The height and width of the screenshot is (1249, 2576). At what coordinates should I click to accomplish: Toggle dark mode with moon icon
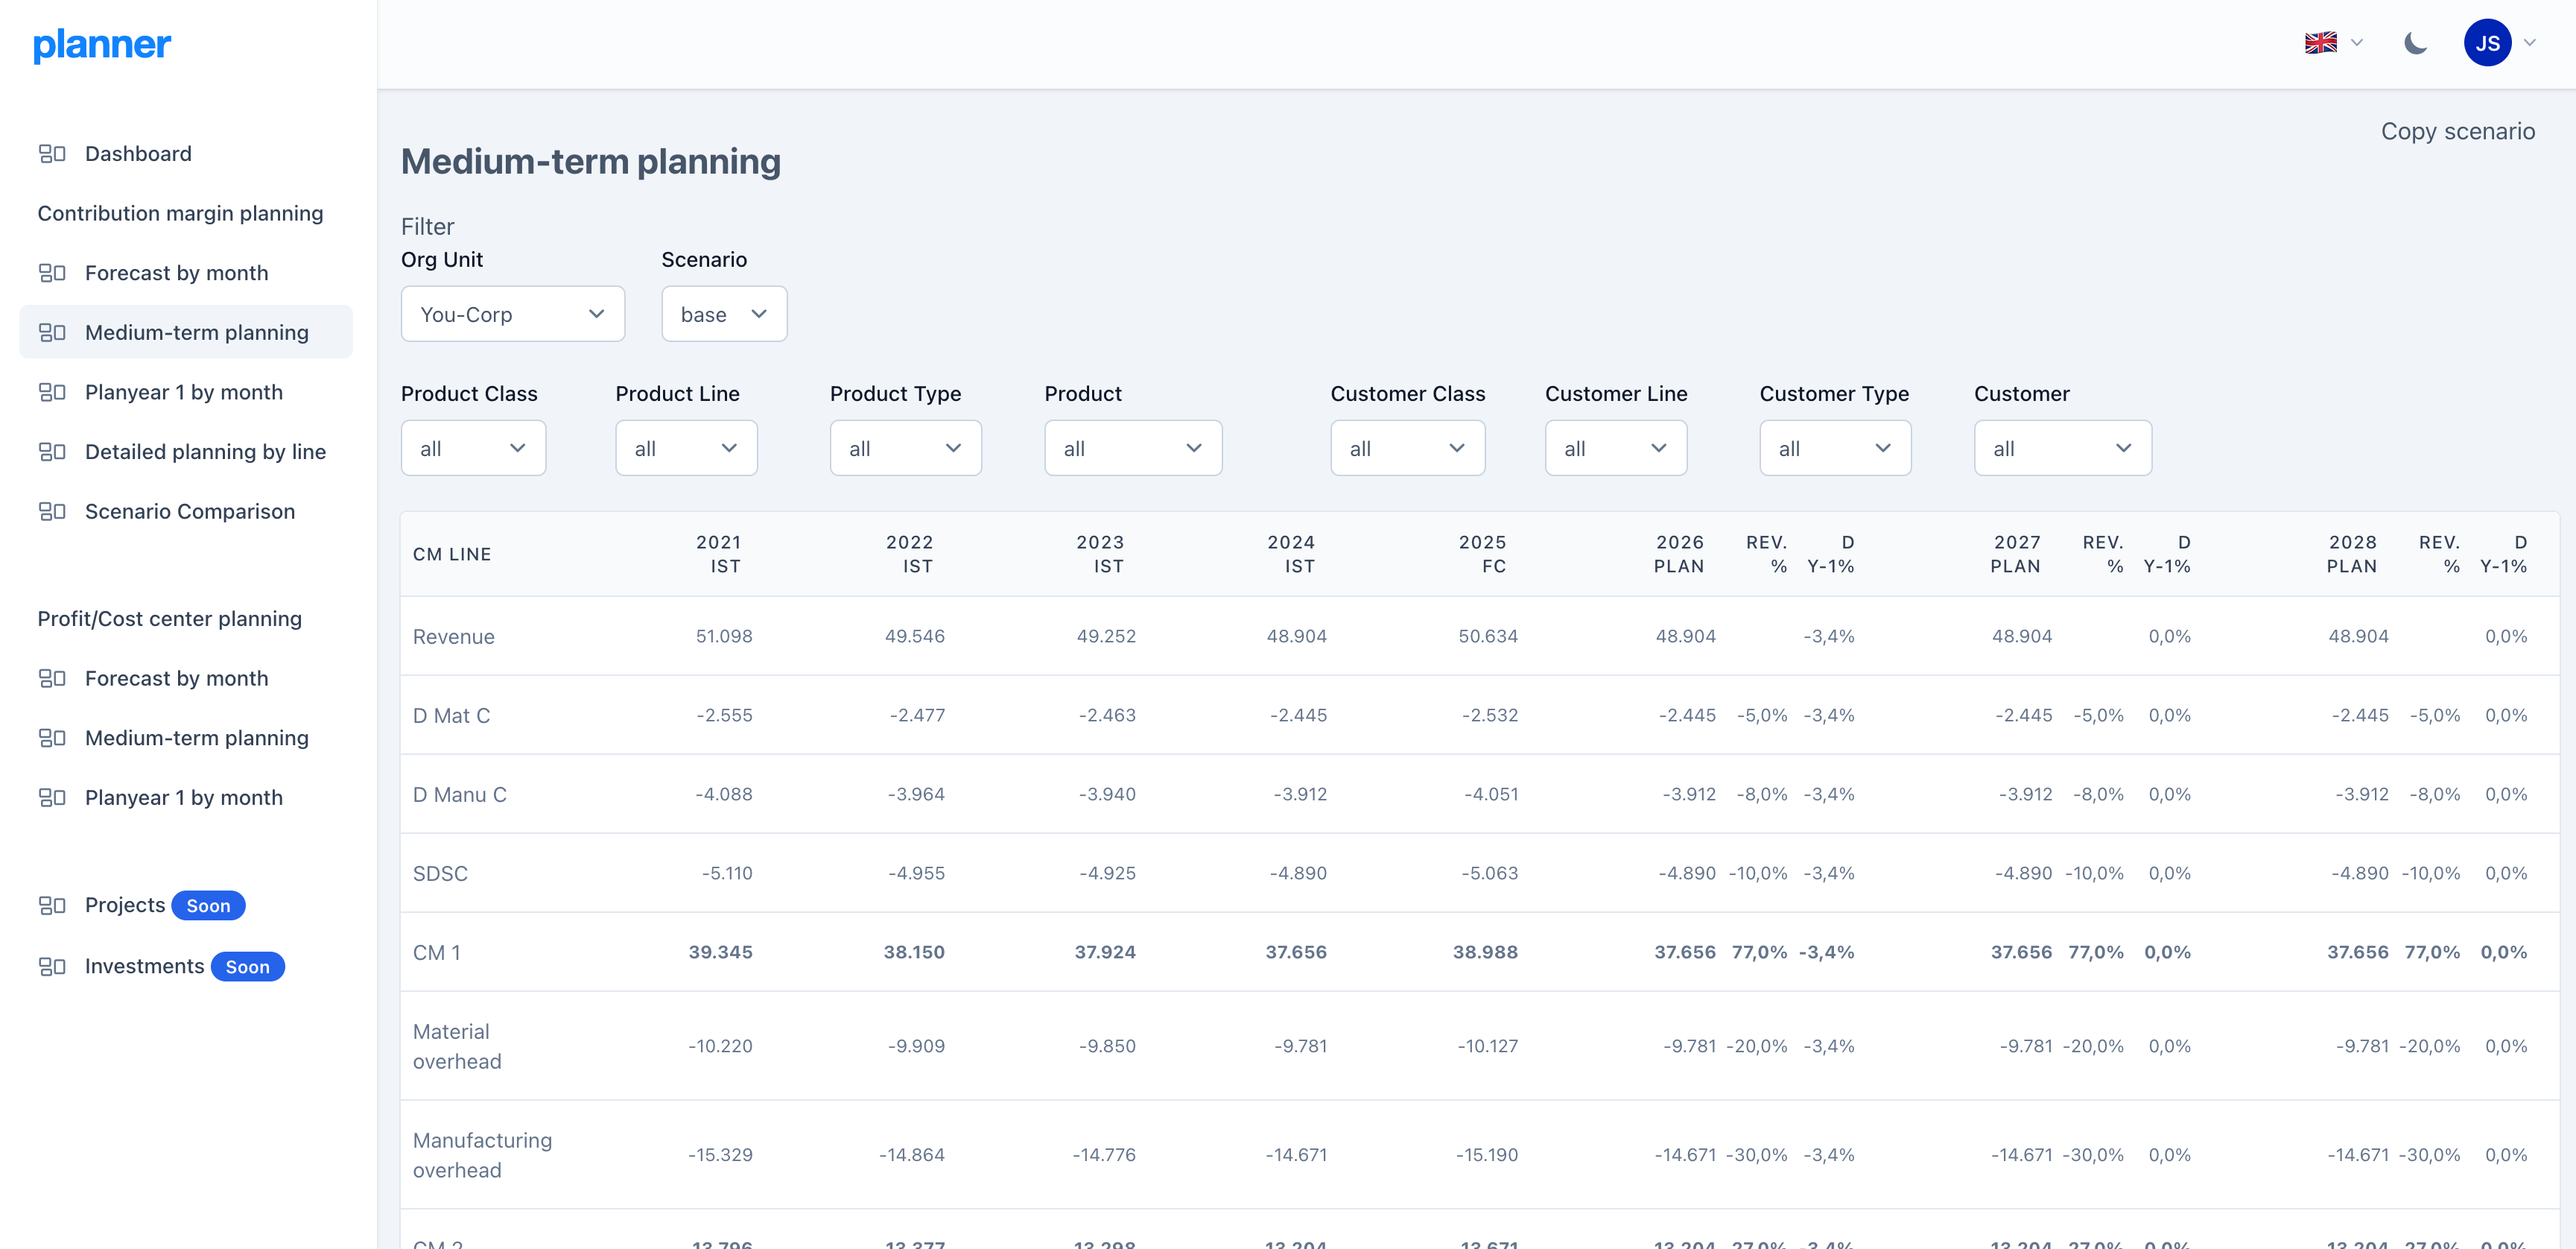click(2415, 43)
